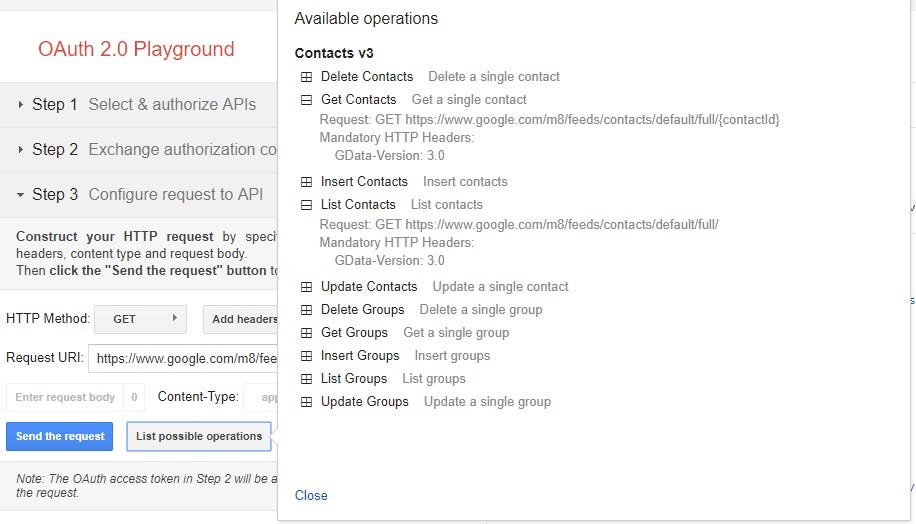Expand Step 2 Exchange authorization code
Image resolution: width=916 pixels, height=524 pixels.
tap(138, 150)
